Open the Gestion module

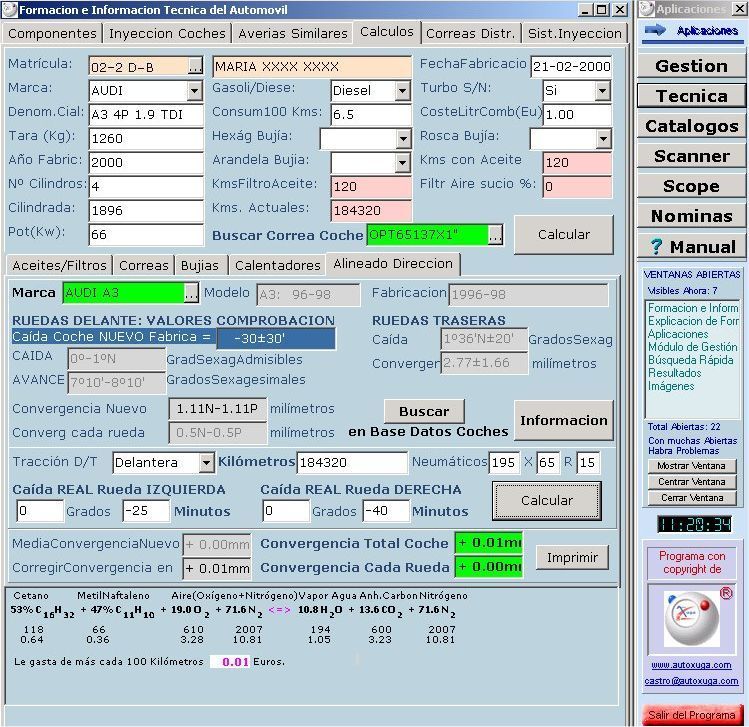[691, 66]
